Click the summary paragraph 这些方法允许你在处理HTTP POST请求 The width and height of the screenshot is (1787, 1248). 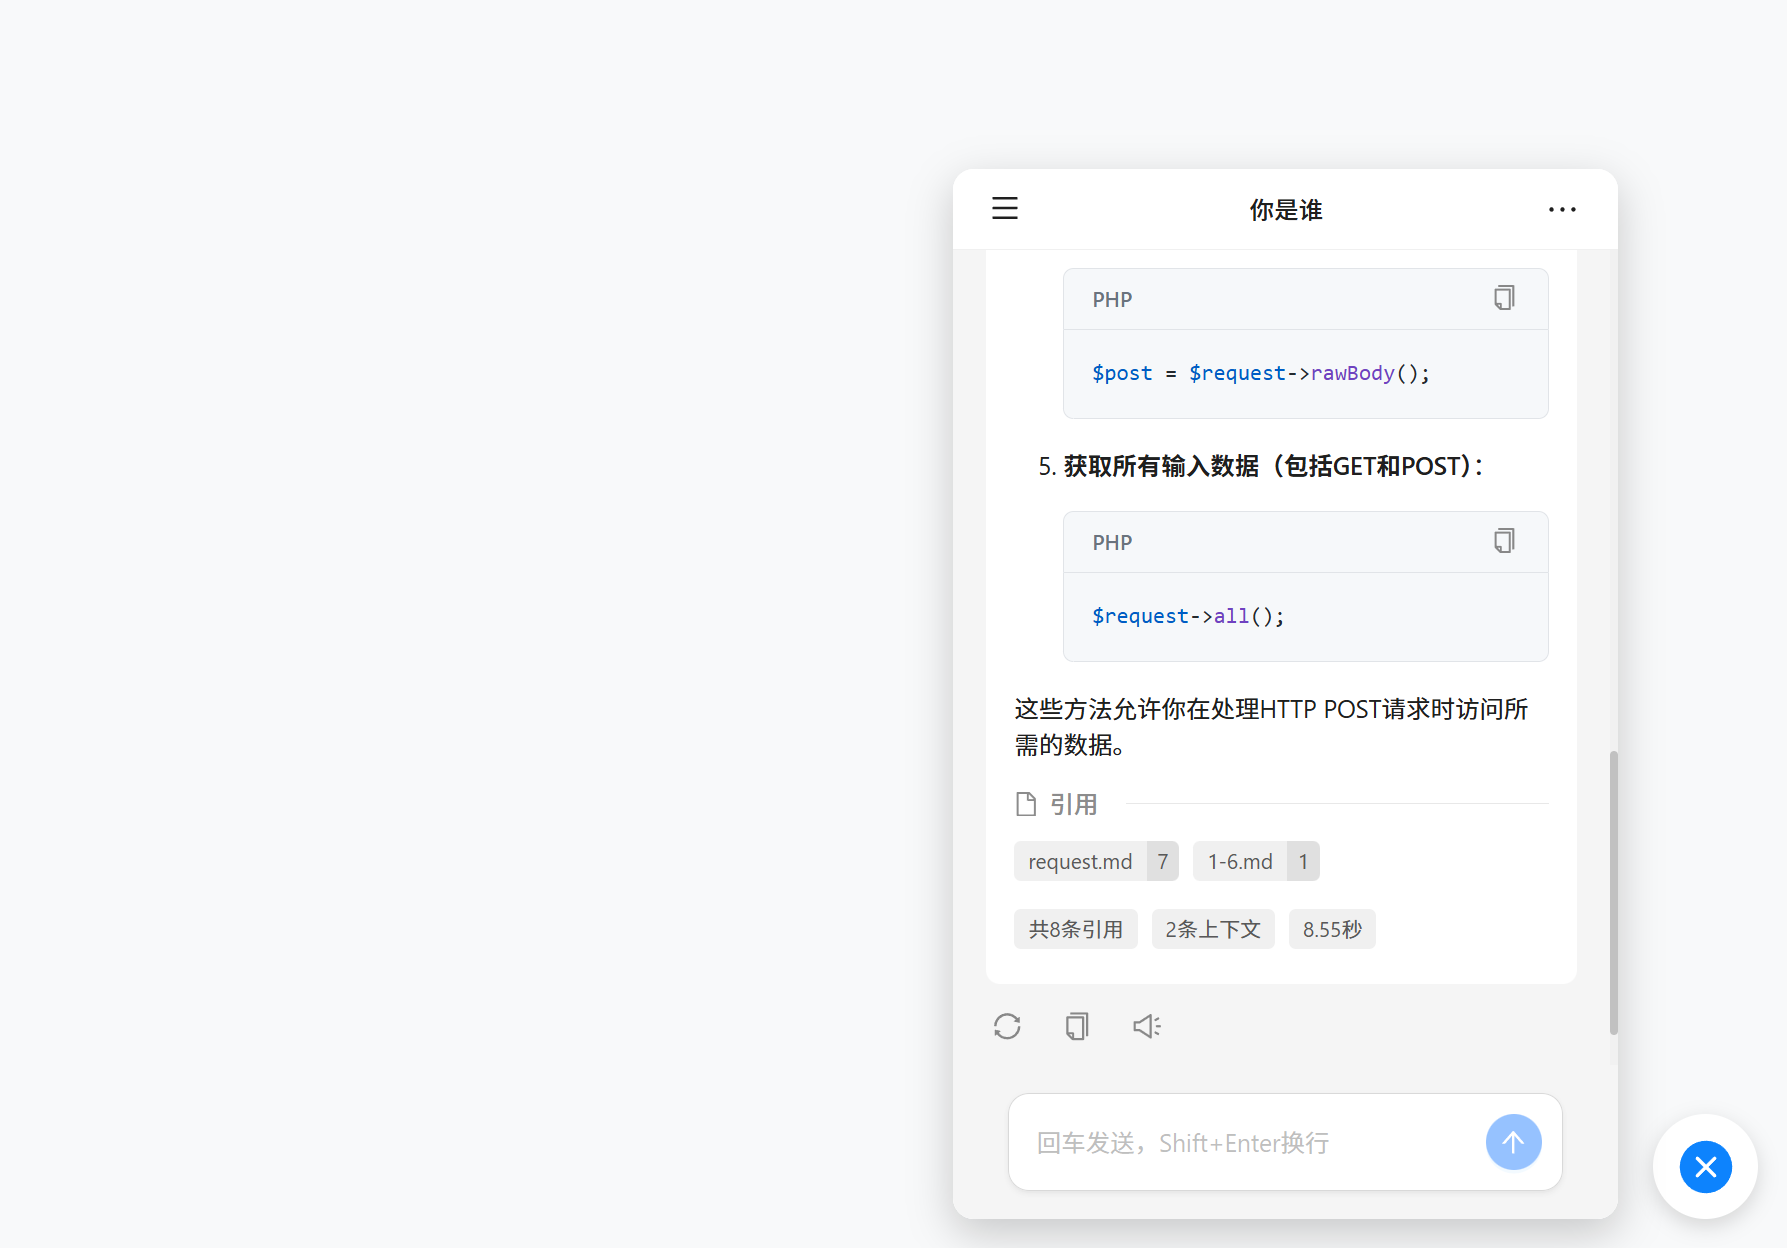click(x=1271, y=727)
